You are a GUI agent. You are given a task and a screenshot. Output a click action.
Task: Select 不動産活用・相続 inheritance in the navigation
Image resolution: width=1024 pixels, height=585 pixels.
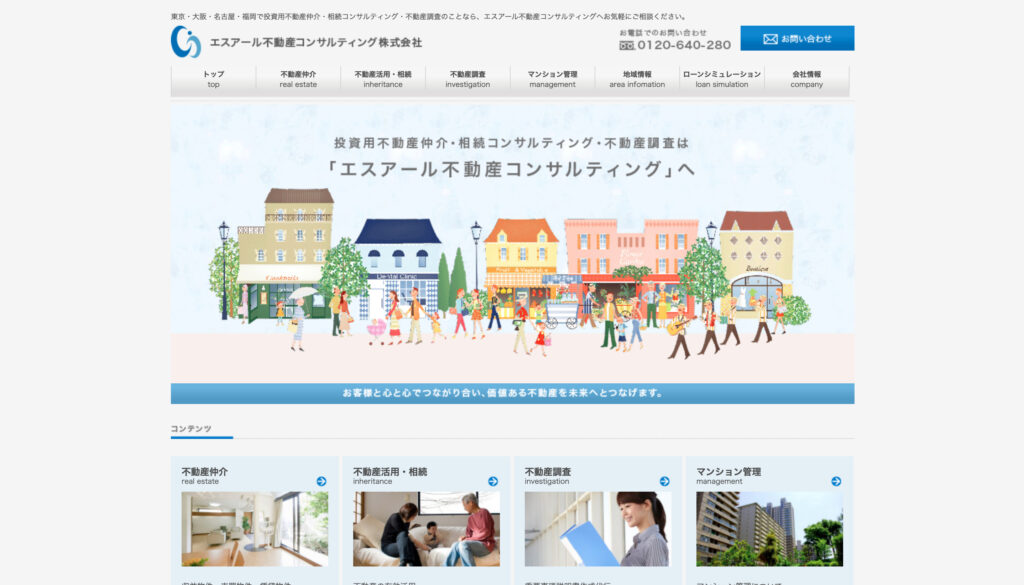(x=383, y=79)
